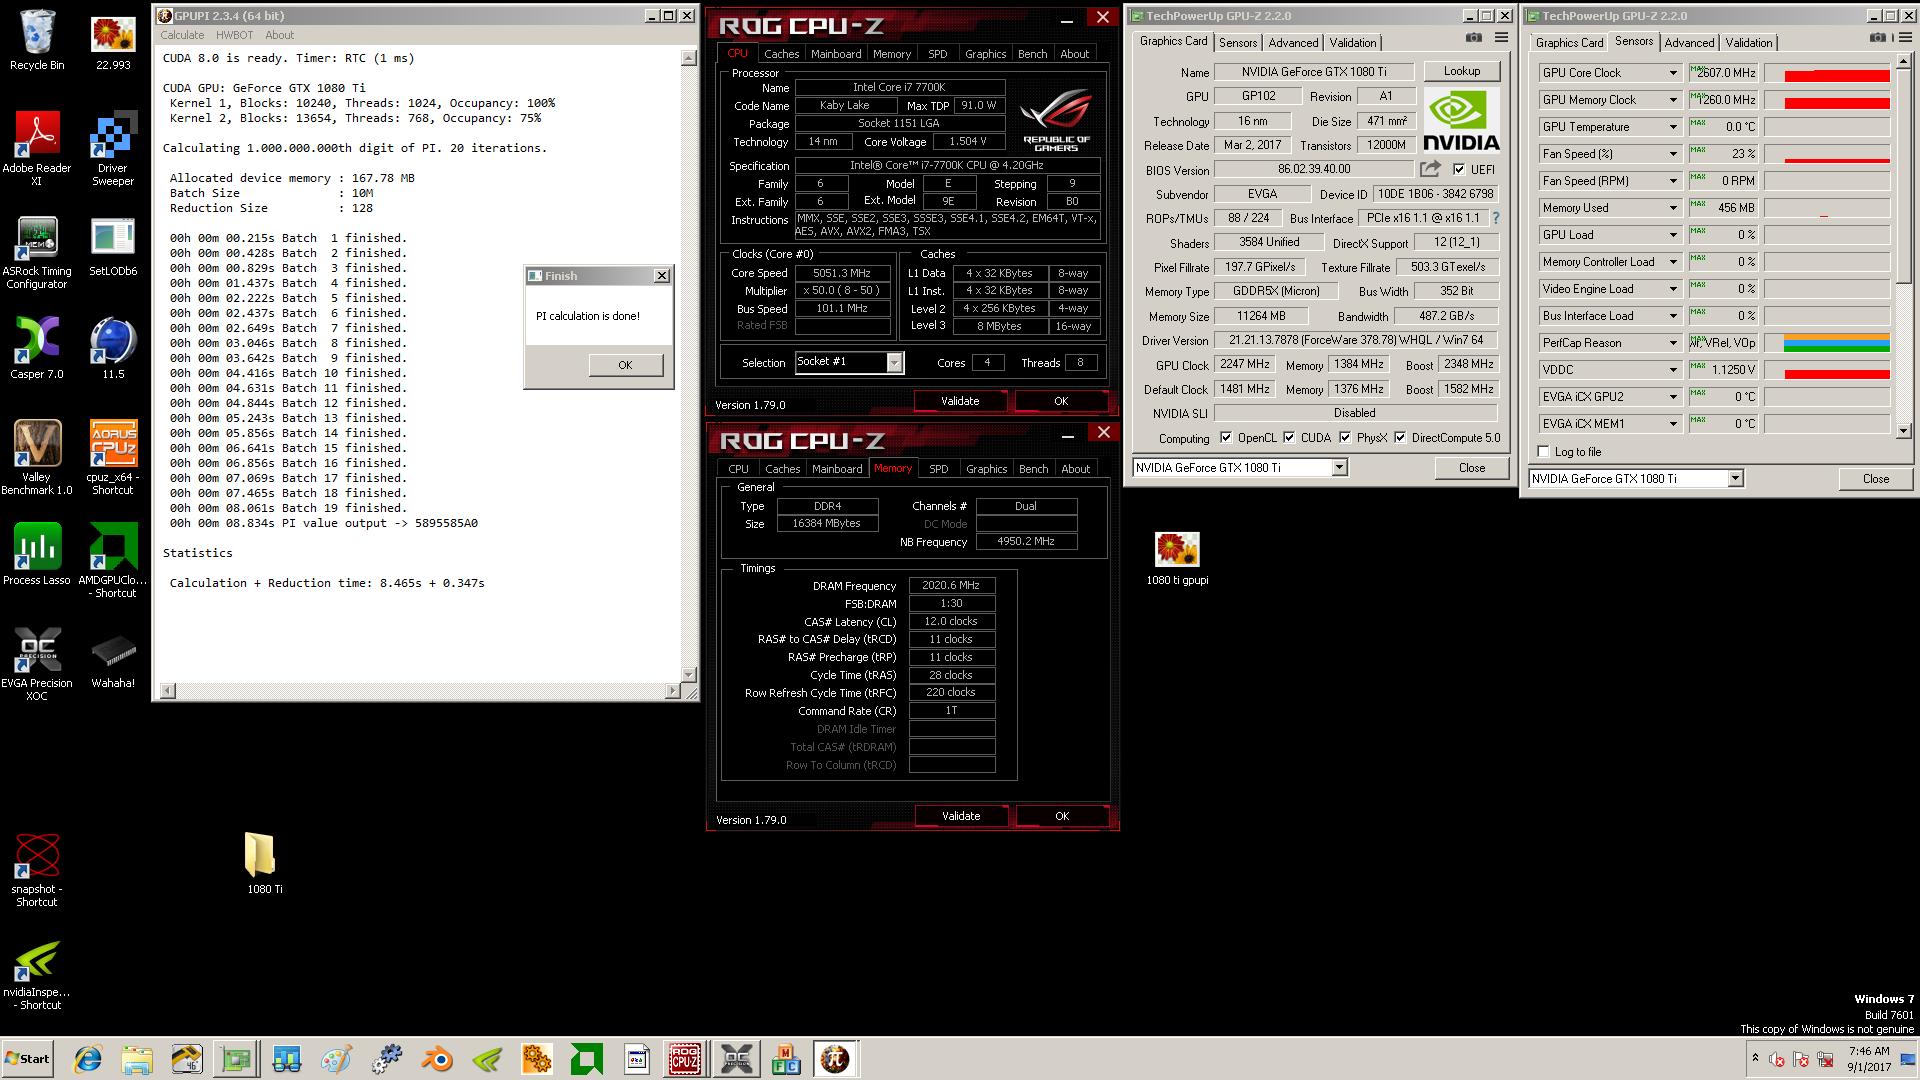This screenshot has width=1920, height=1080.
Task: Open GPU-Z hamburger menu in Graphics Card window
Action: 1501,38
